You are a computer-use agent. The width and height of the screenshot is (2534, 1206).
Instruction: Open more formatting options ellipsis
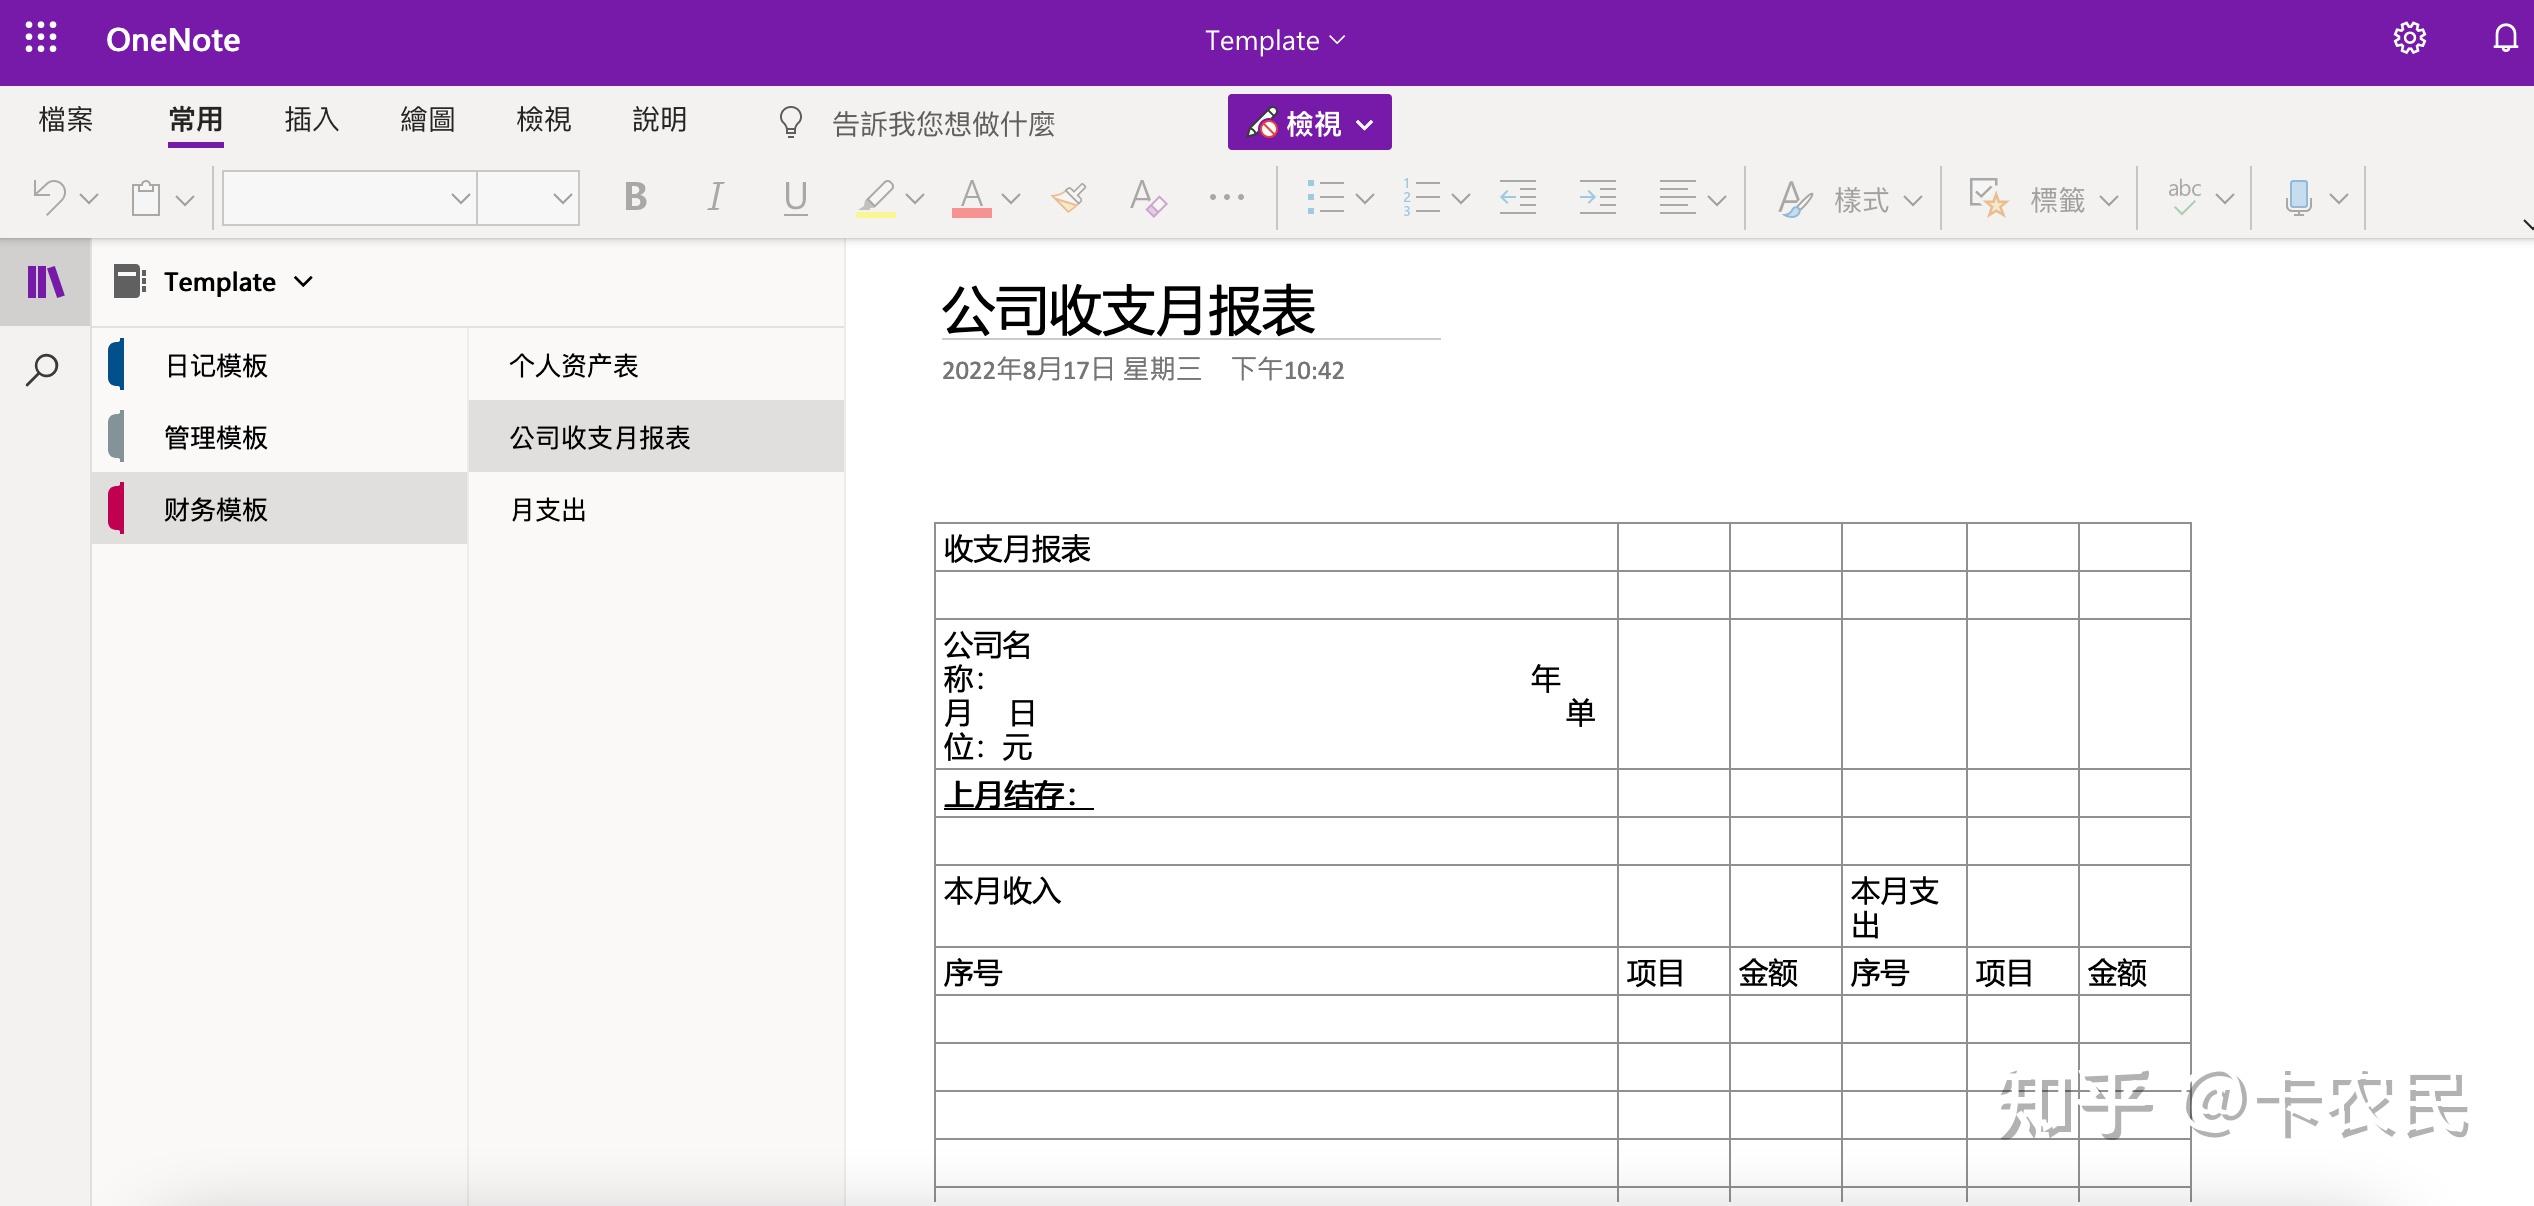tap(1227, 197)
